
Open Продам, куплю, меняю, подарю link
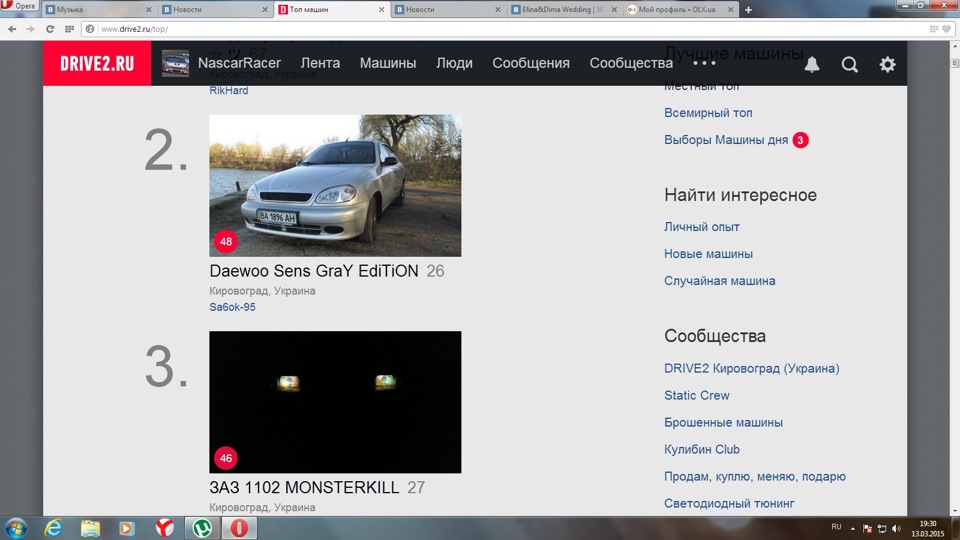(755, 476)
